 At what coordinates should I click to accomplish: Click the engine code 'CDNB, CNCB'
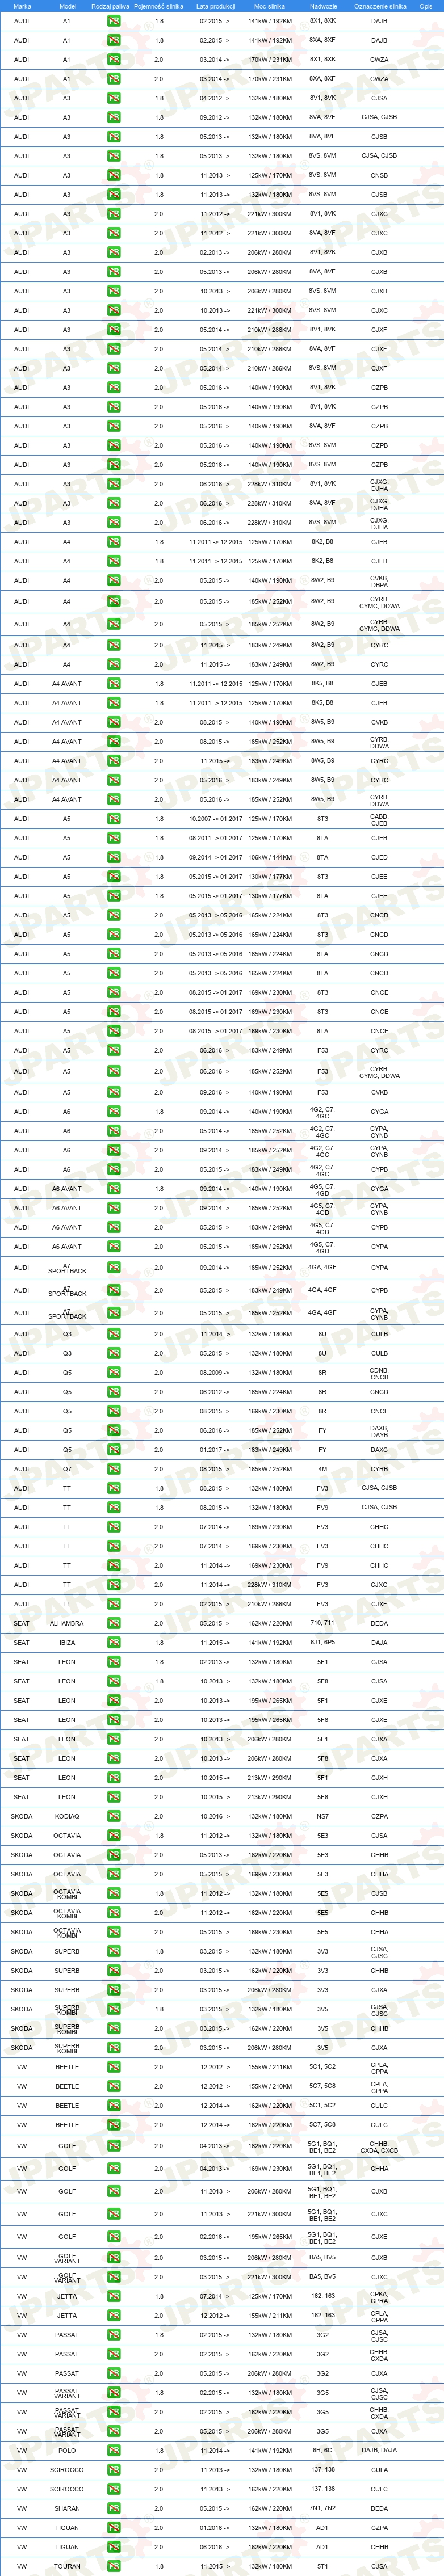pos(379,1373)
